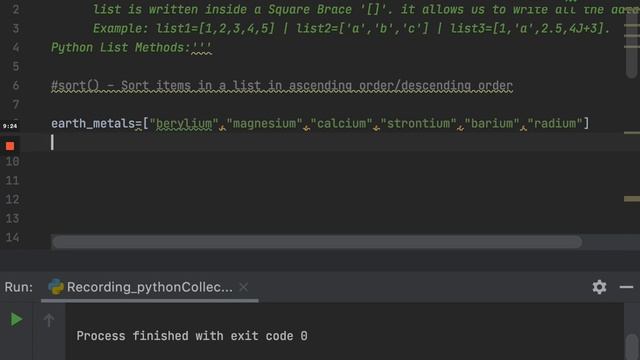The width and height of the screenshot is (640, 360).
Task: Click "Process finished with exit code 0" output
Action: (192, 336)
